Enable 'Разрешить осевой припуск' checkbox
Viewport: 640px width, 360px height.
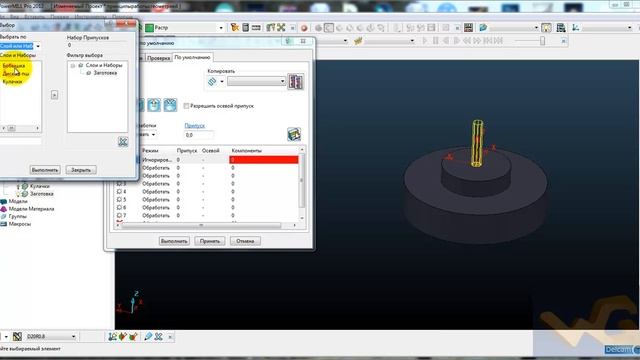pos(187,106)
